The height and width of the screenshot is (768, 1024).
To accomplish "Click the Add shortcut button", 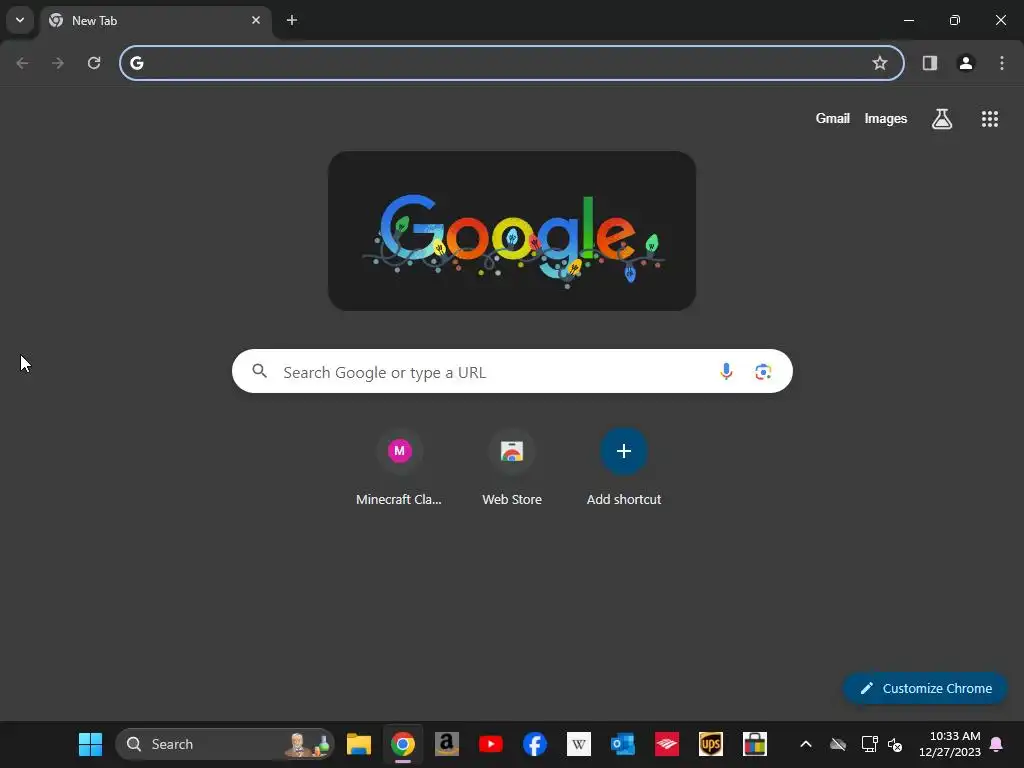I will click(x=624, y=468).
